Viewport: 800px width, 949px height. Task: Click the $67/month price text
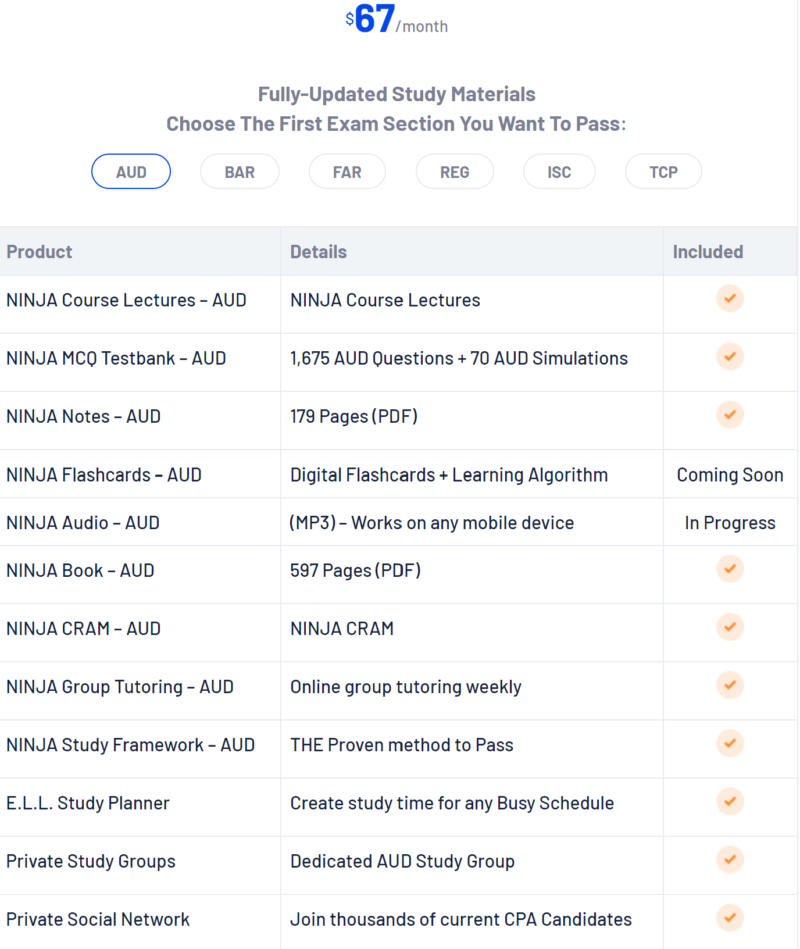[x=397, y=19]
